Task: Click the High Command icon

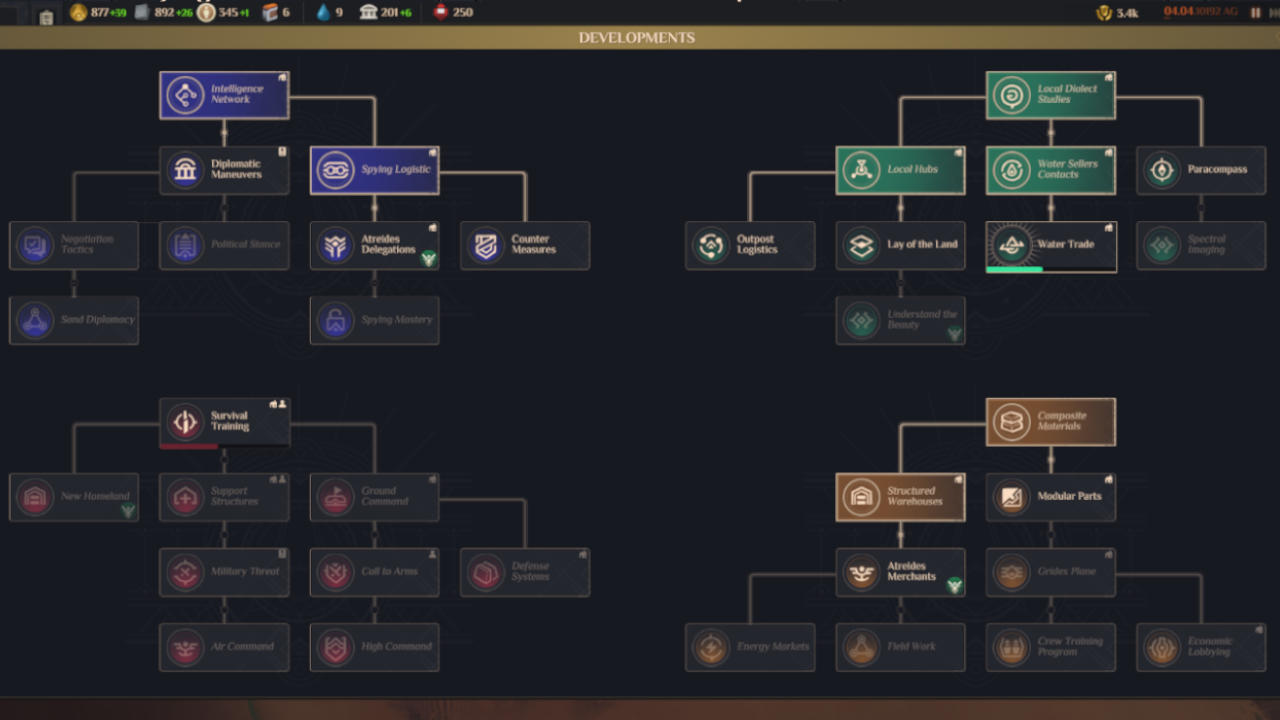Action: 335,648
